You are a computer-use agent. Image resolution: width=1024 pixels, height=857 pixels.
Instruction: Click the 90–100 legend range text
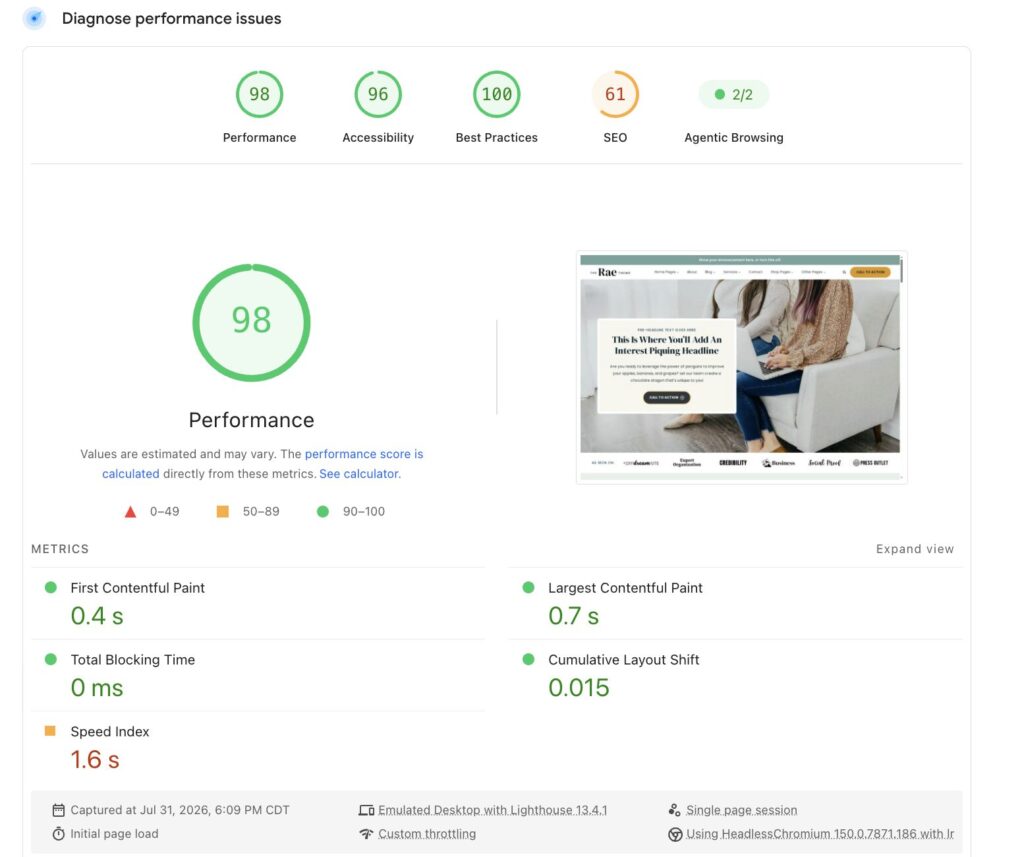click(x=364, y=511)
